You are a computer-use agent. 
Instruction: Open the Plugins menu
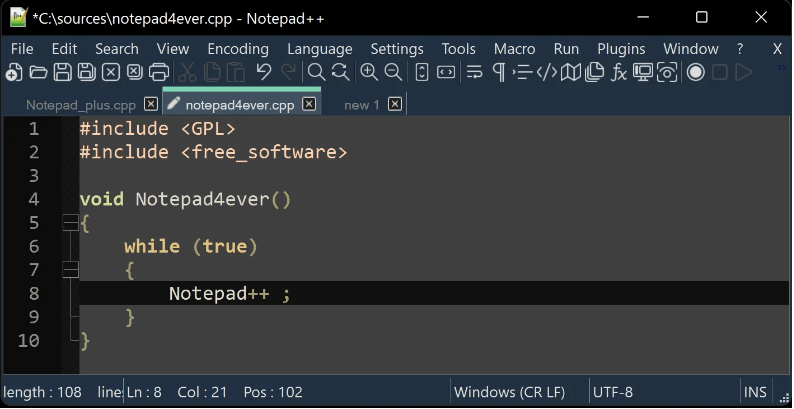pyautogui.click(x=621, y=49)
